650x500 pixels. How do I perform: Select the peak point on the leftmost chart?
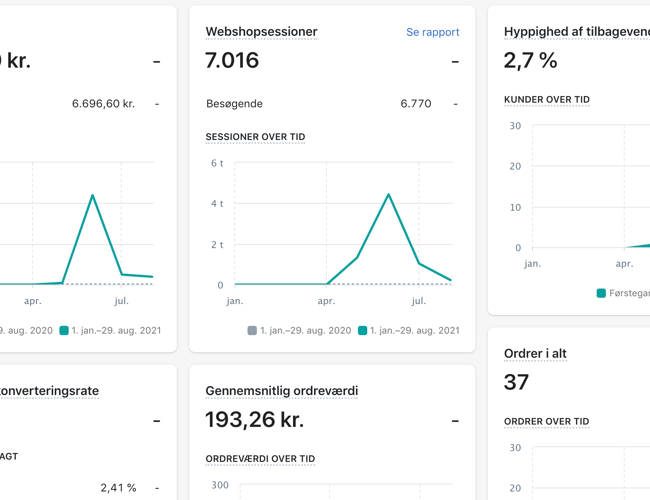pyautogui.click(x=93, y=195)
